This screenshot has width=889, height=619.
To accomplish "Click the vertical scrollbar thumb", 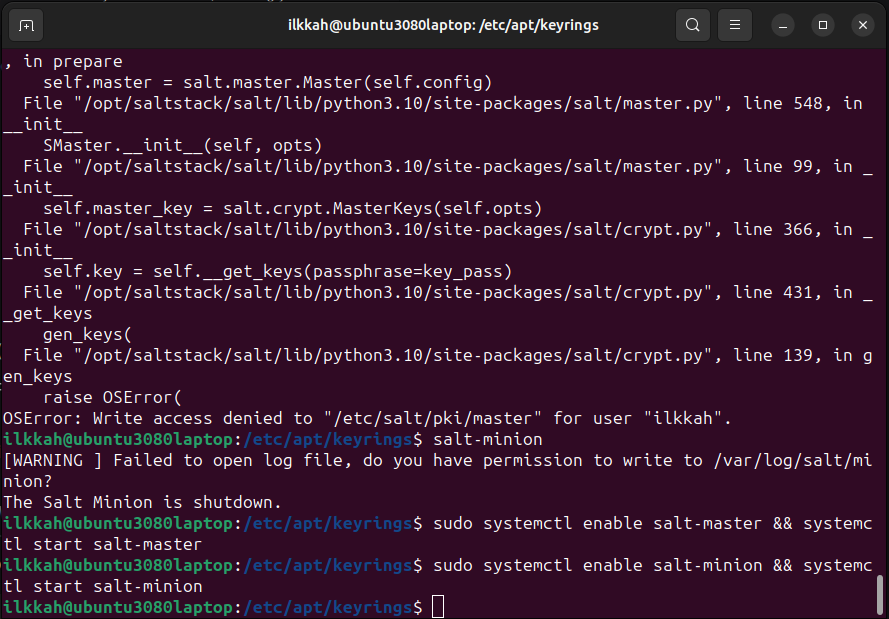I will [x=880, y=592].
